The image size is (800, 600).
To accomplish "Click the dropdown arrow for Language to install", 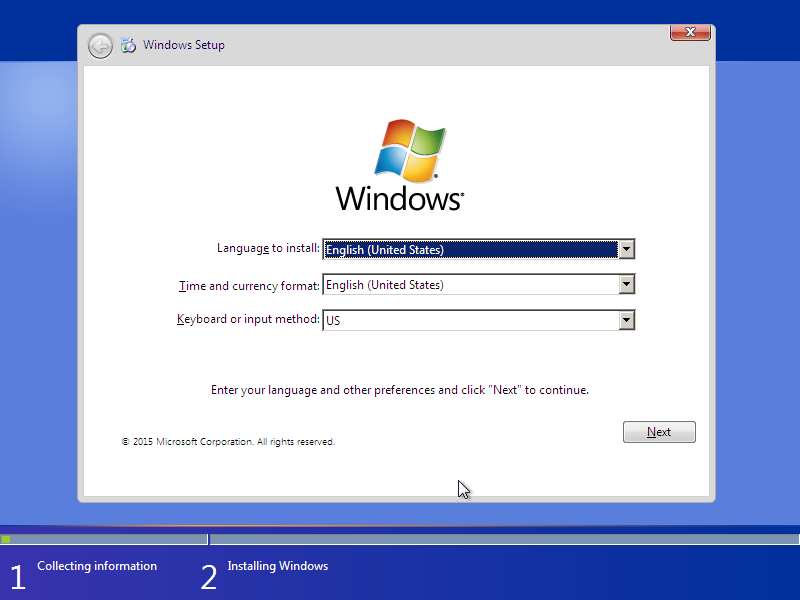I will point(627,249).
